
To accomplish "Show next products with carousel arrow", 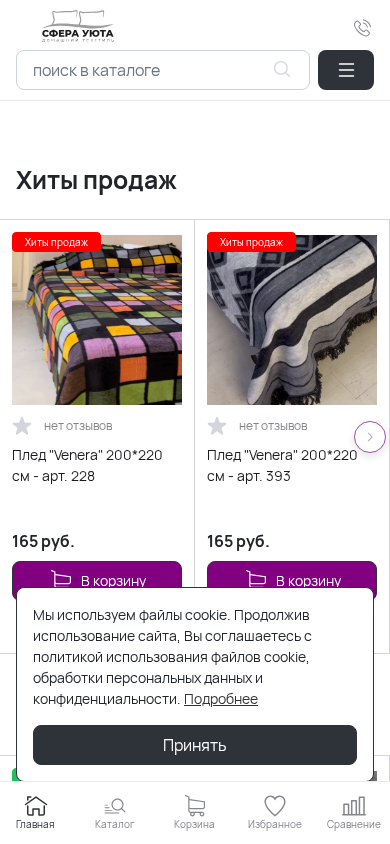I will [370, 437].
